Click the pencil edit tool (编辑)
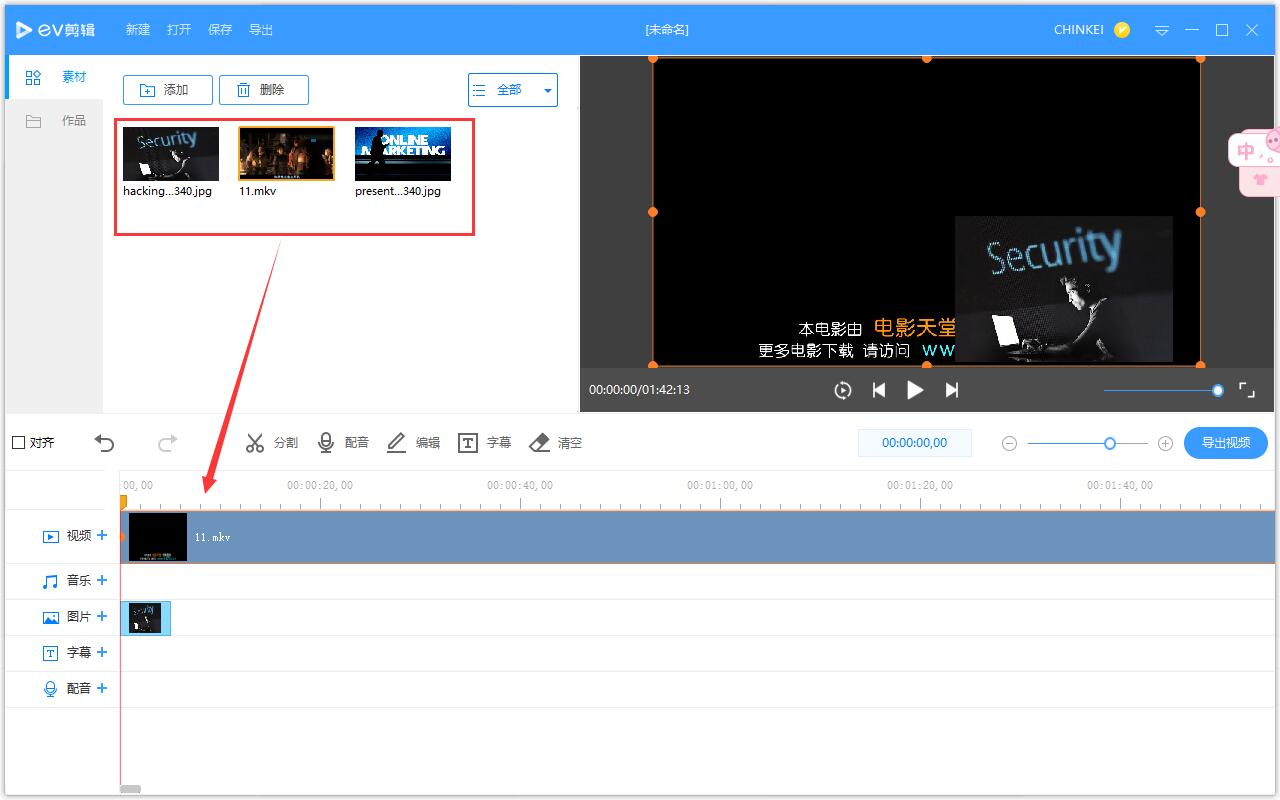The image size is (1280, 800). pos(413,443)
